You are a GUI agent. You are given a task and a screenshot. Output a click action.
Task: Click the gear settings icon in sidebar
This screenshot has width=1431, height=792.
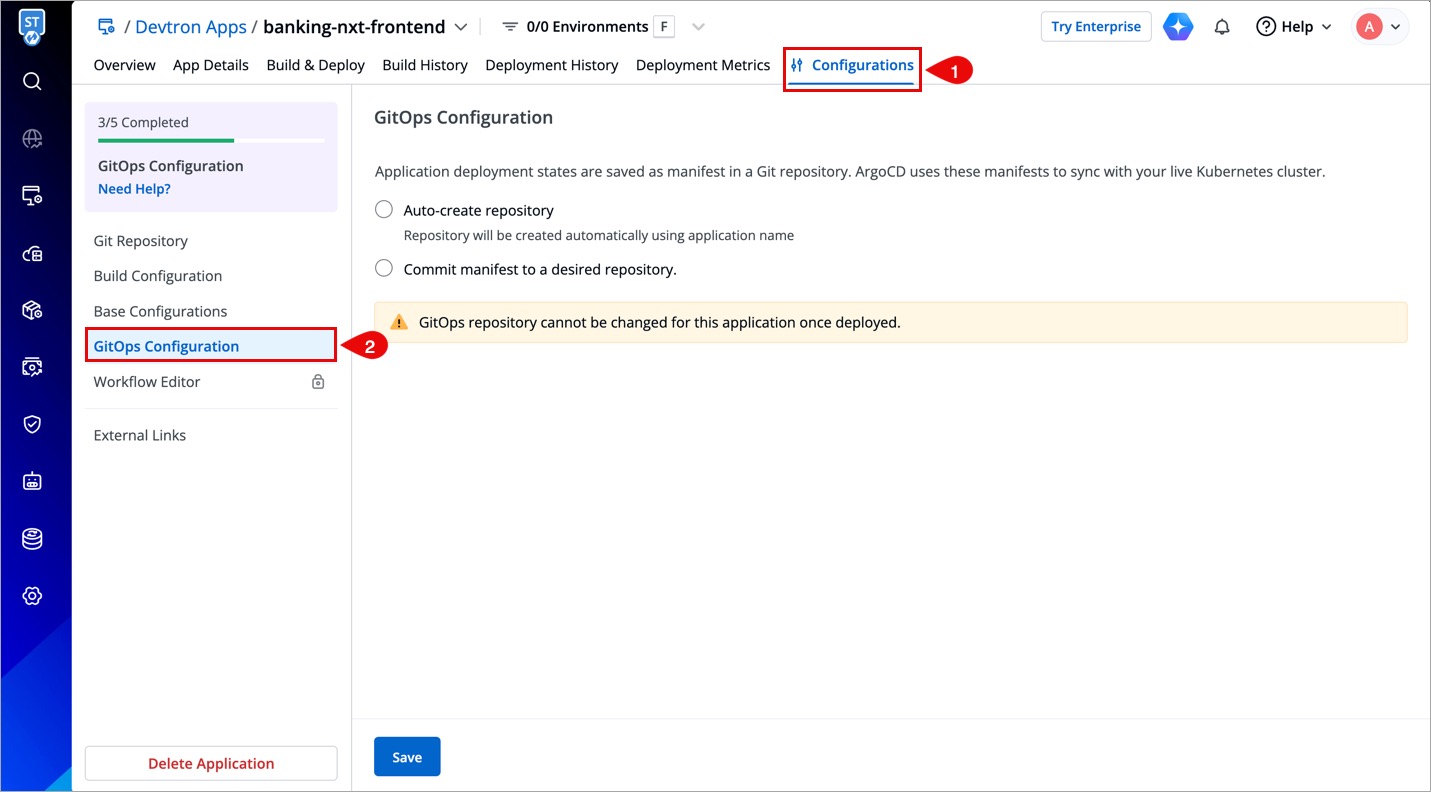32,596
